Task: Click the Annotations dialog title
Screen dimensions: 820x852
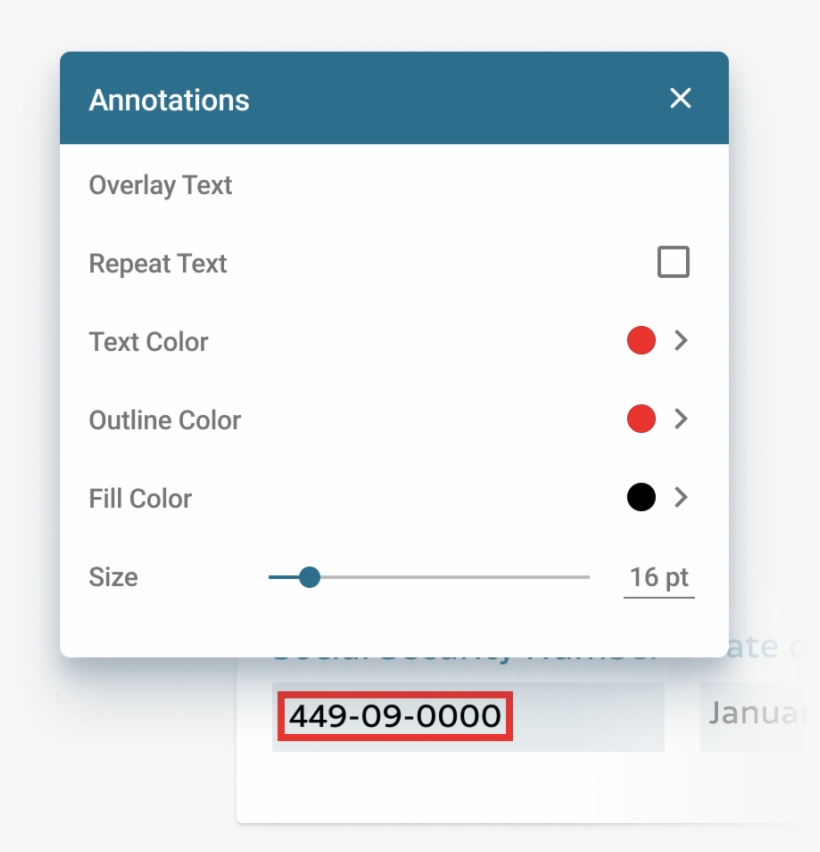Action: tap(170, 99)
